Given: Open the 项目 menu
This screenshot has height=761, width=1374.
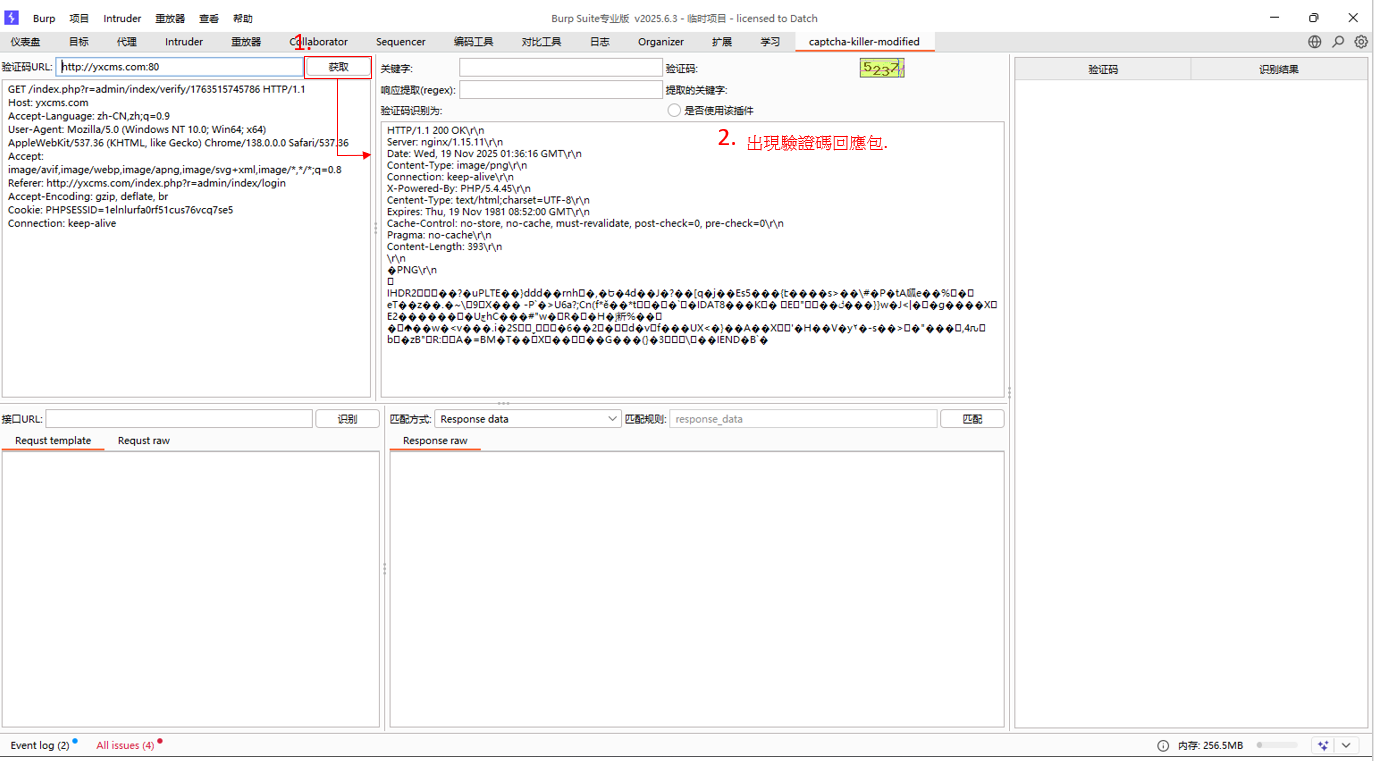Looking at the screenshot, I should coord(79,18).
